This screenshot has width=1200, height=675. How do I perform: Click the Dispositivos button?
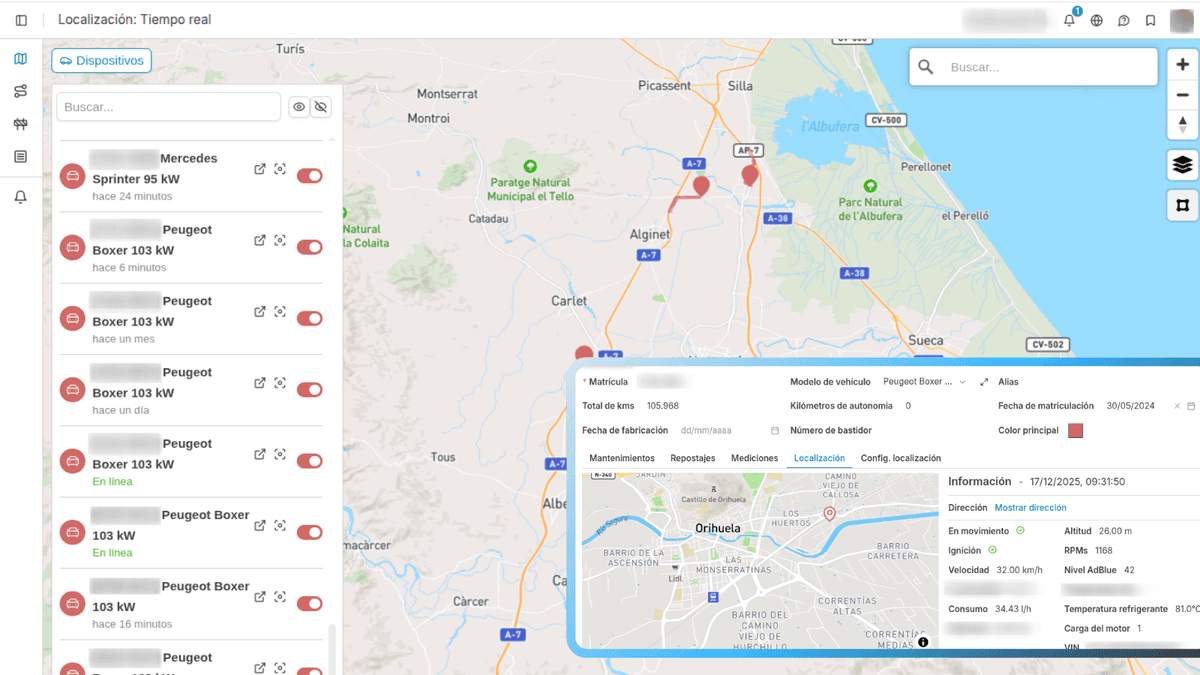click(x=101, y=61)
